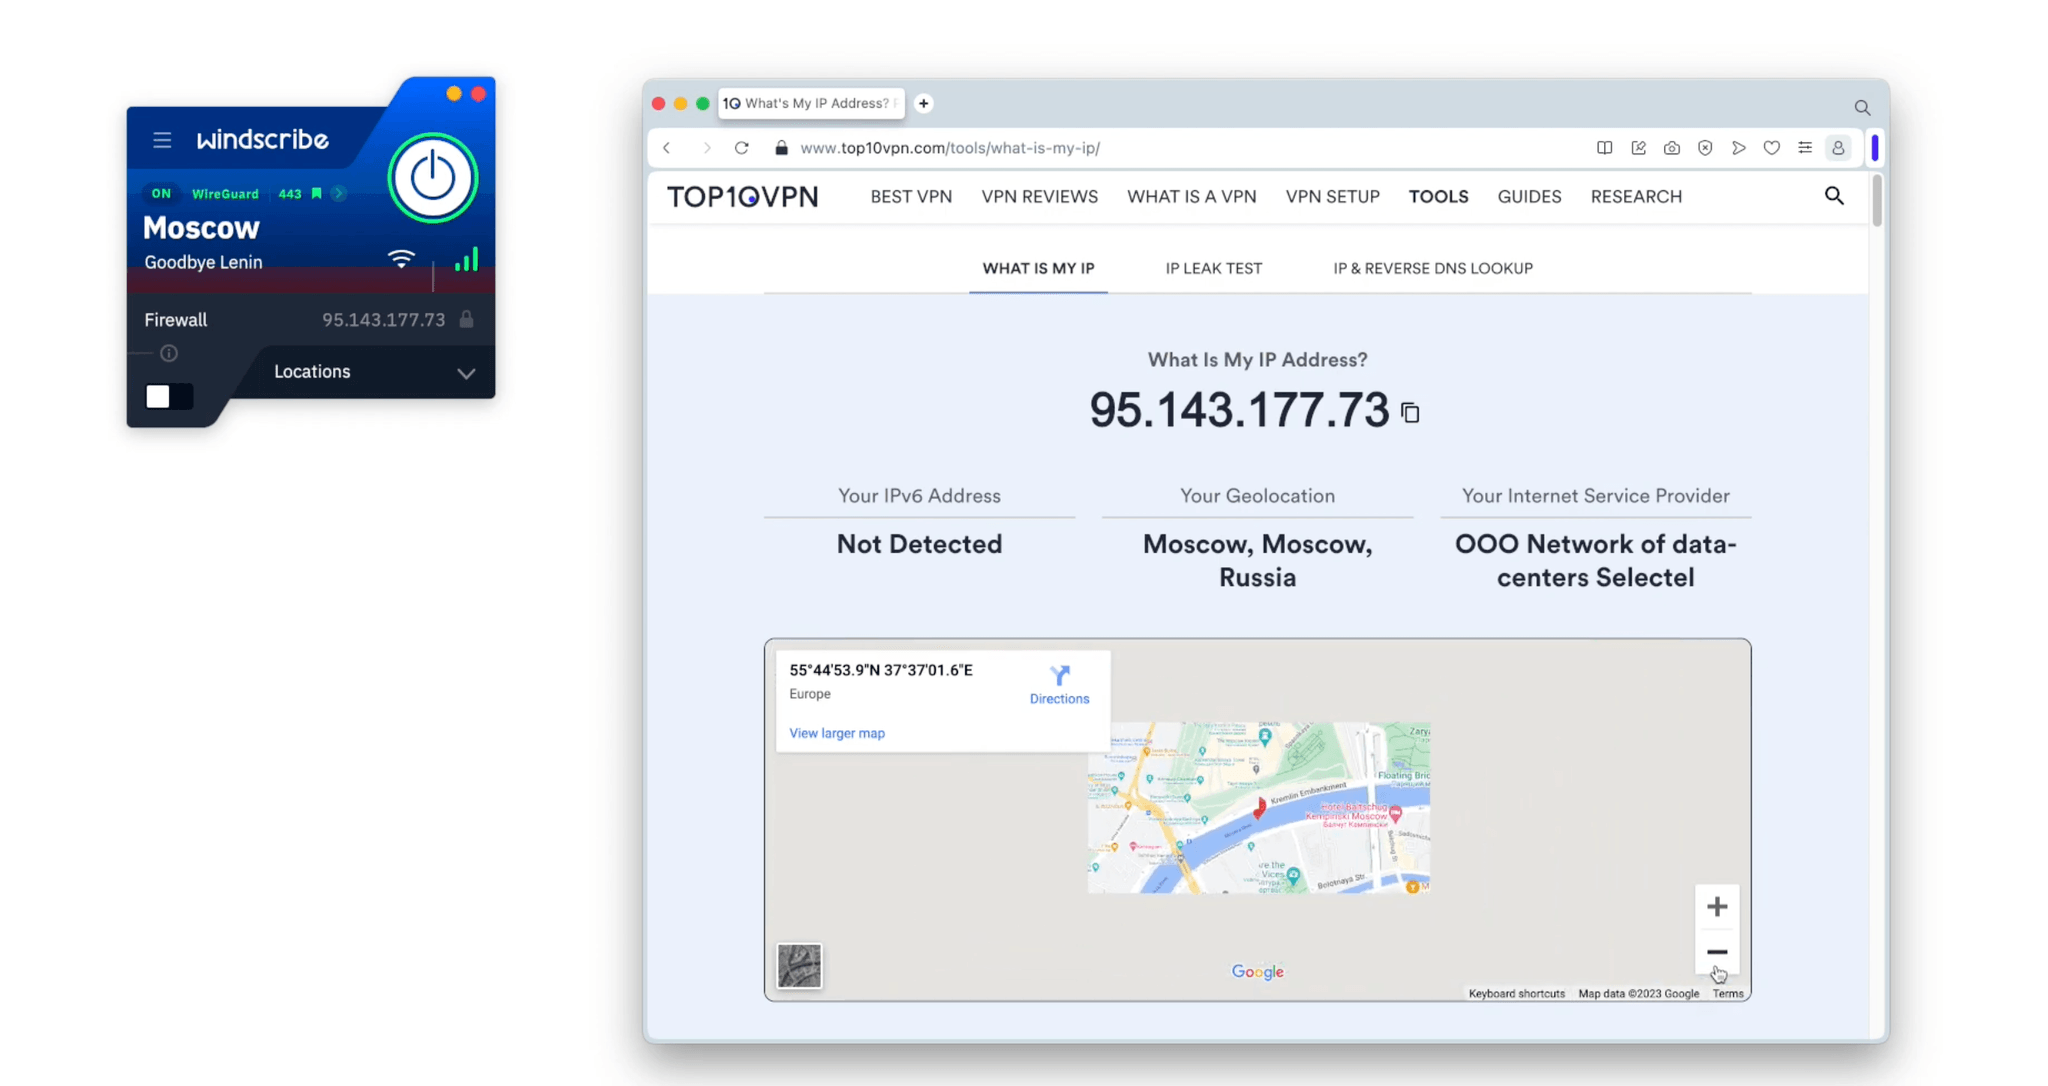Toggle the Windscribe Firewall switch
2048x1086 pixels.
coord(169,396)
